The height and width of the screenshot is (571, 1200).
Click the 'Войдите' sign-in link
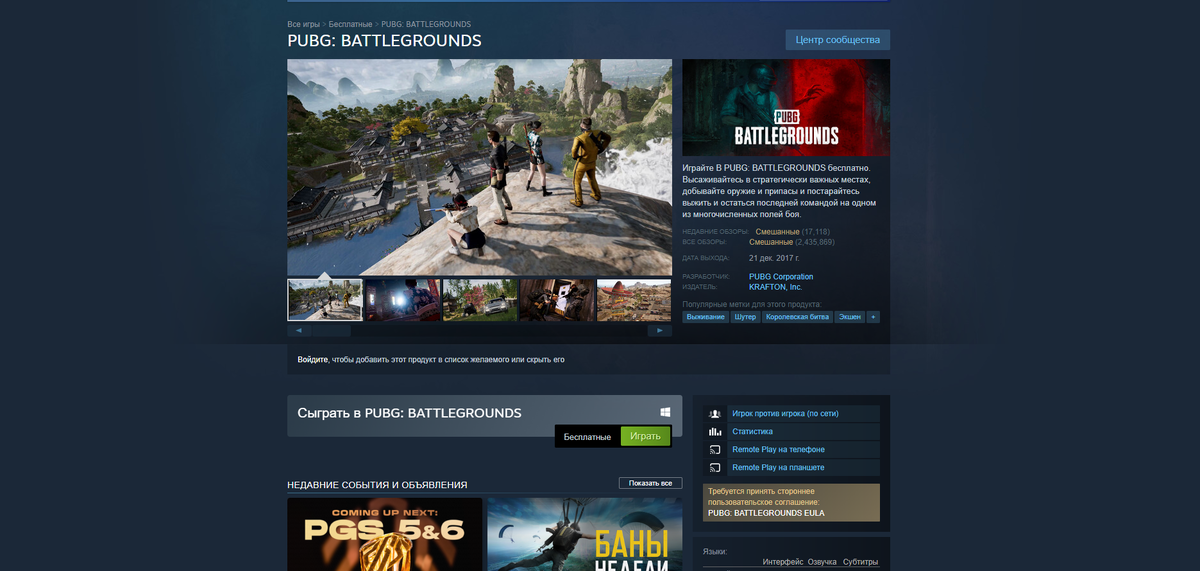coord(312,359)
